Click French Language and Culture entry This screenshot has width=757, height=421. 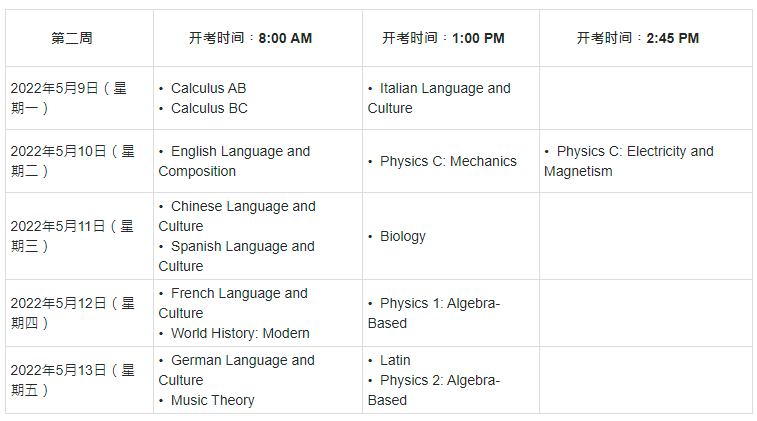tap(233, 303)
